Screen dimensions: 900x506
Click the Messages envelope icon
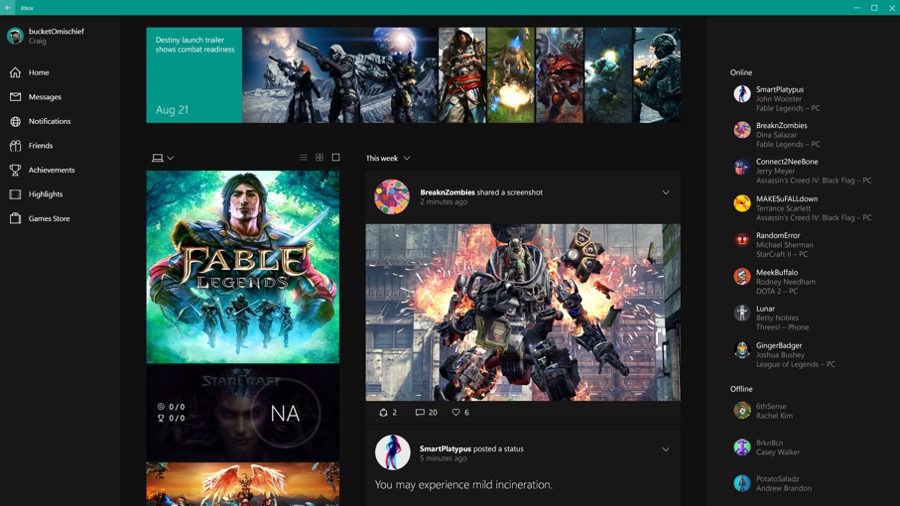point(15,97)
